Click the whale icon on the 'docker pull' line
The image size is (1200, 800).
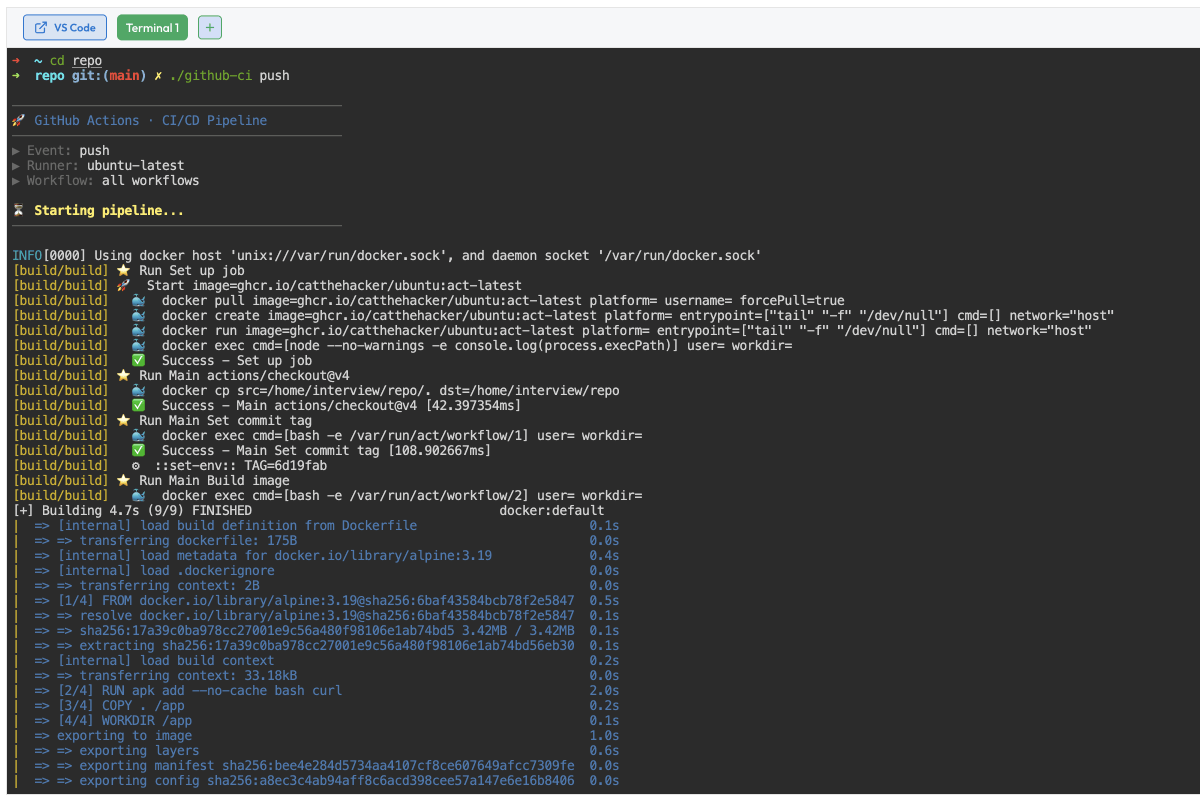[139, 301]
